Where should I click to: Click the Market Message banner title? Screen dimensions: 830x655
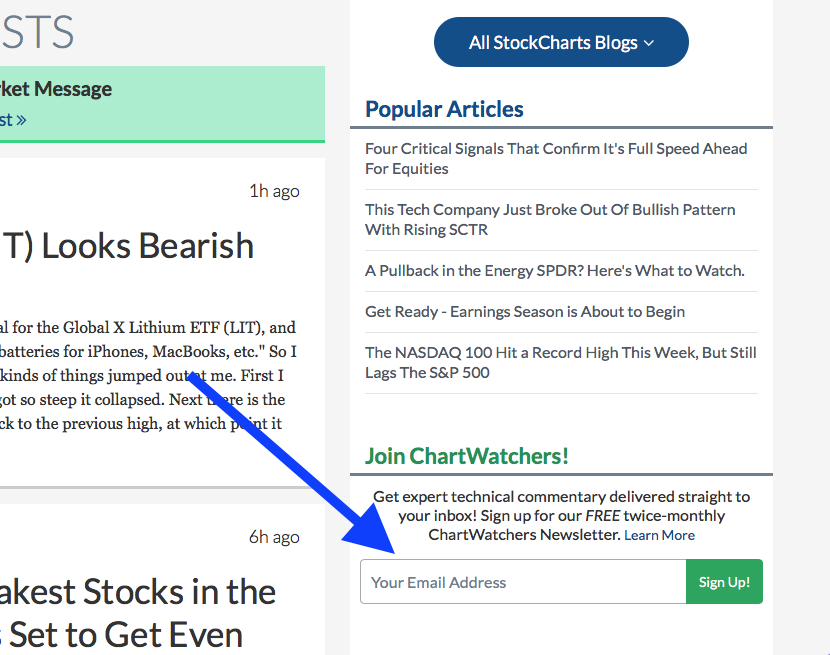(56, 89)
